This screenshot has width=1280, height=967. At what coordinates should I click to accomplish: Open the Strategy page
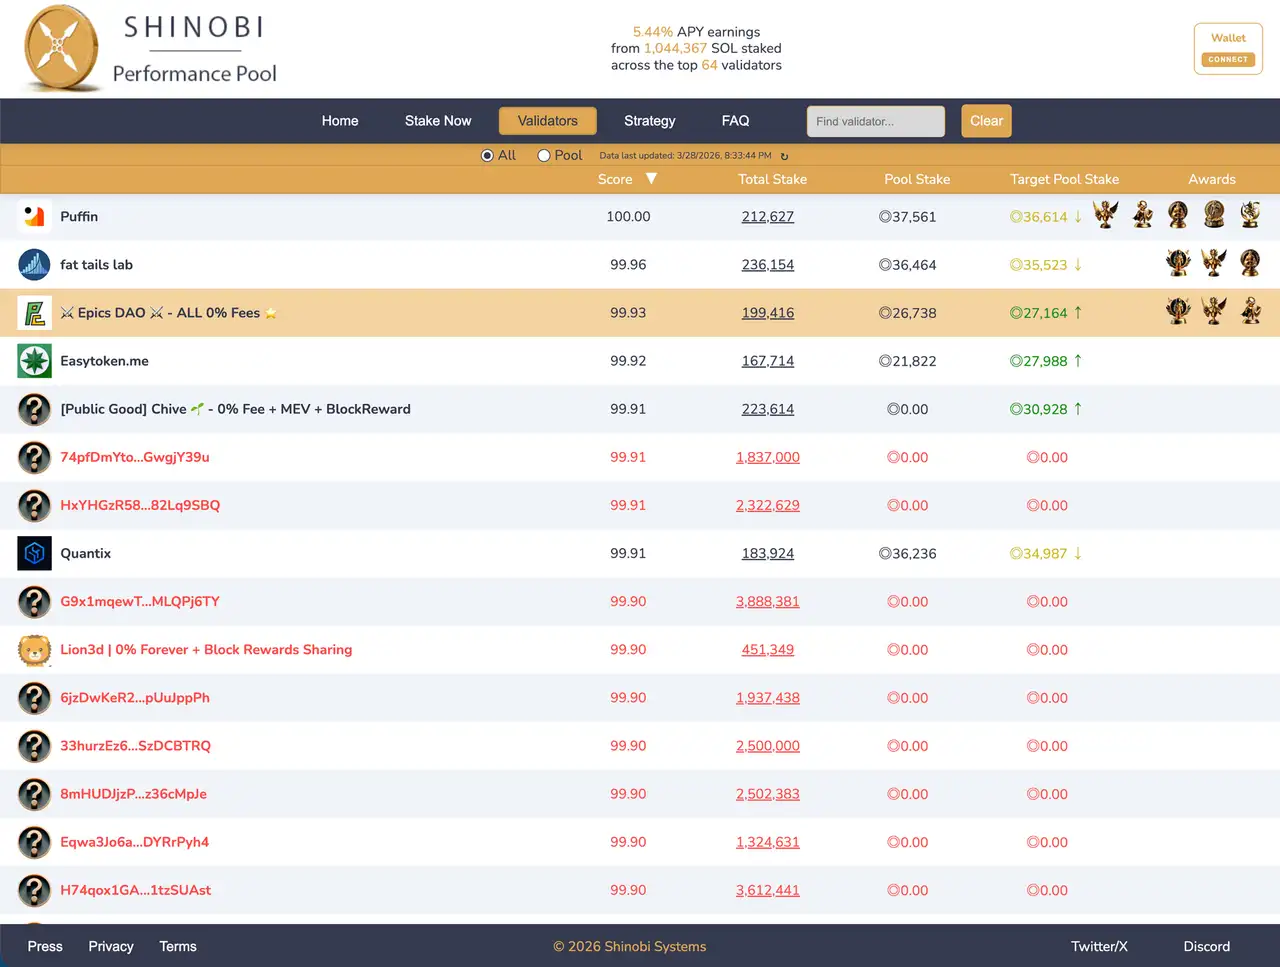click(x=649, y=120)
